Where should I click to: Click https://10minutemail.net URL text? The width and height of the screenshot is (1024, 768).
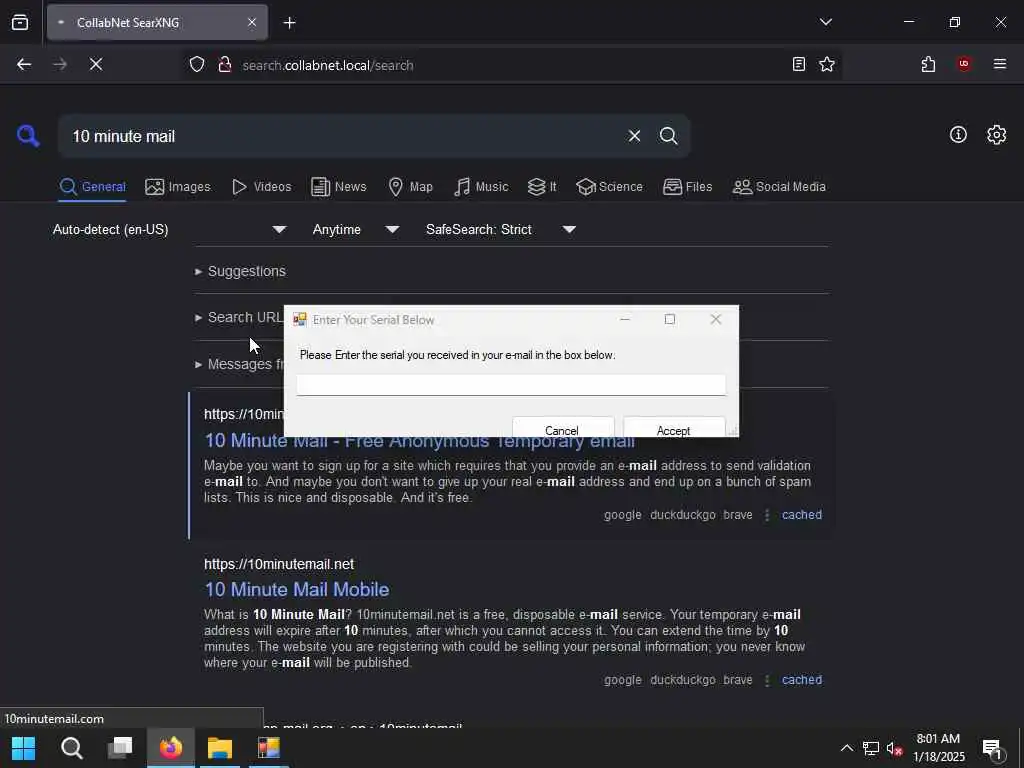click(279, 564)
